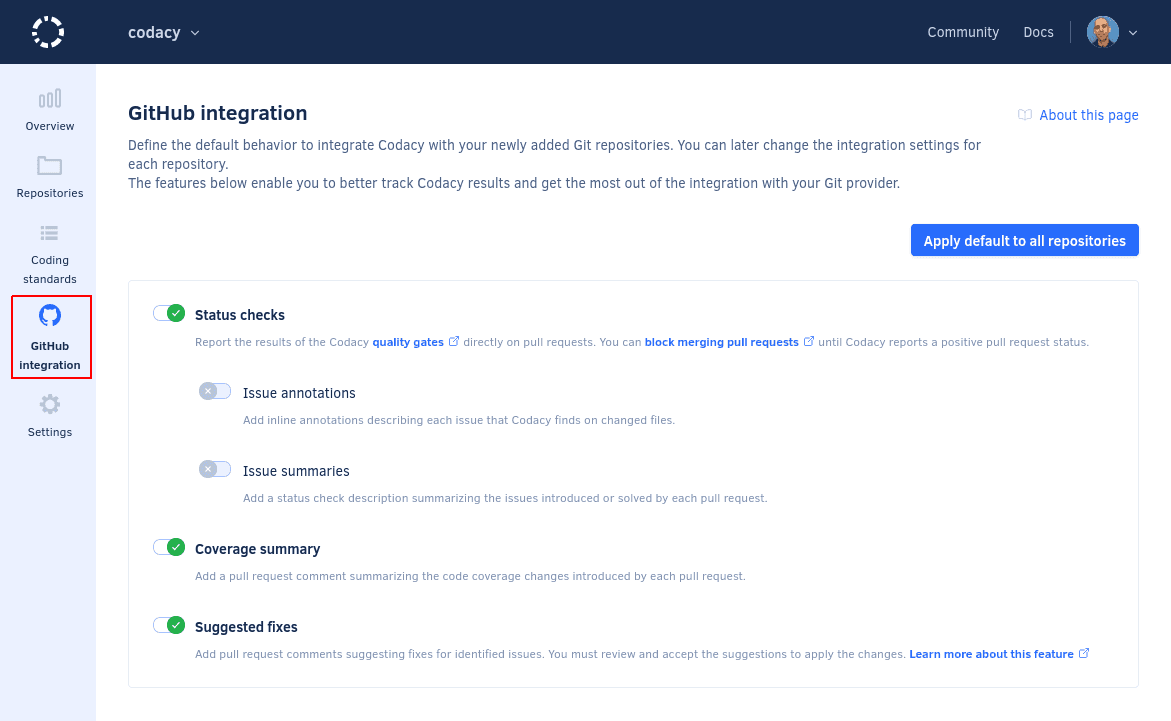
Task: Expand the account menu chevron next to avatar
Action: click(x=1132, y=33)
